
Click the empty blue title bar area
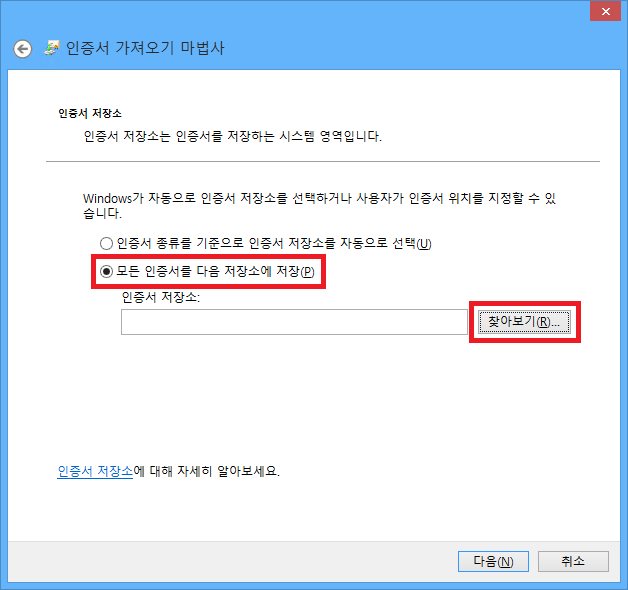pos(300,12)
